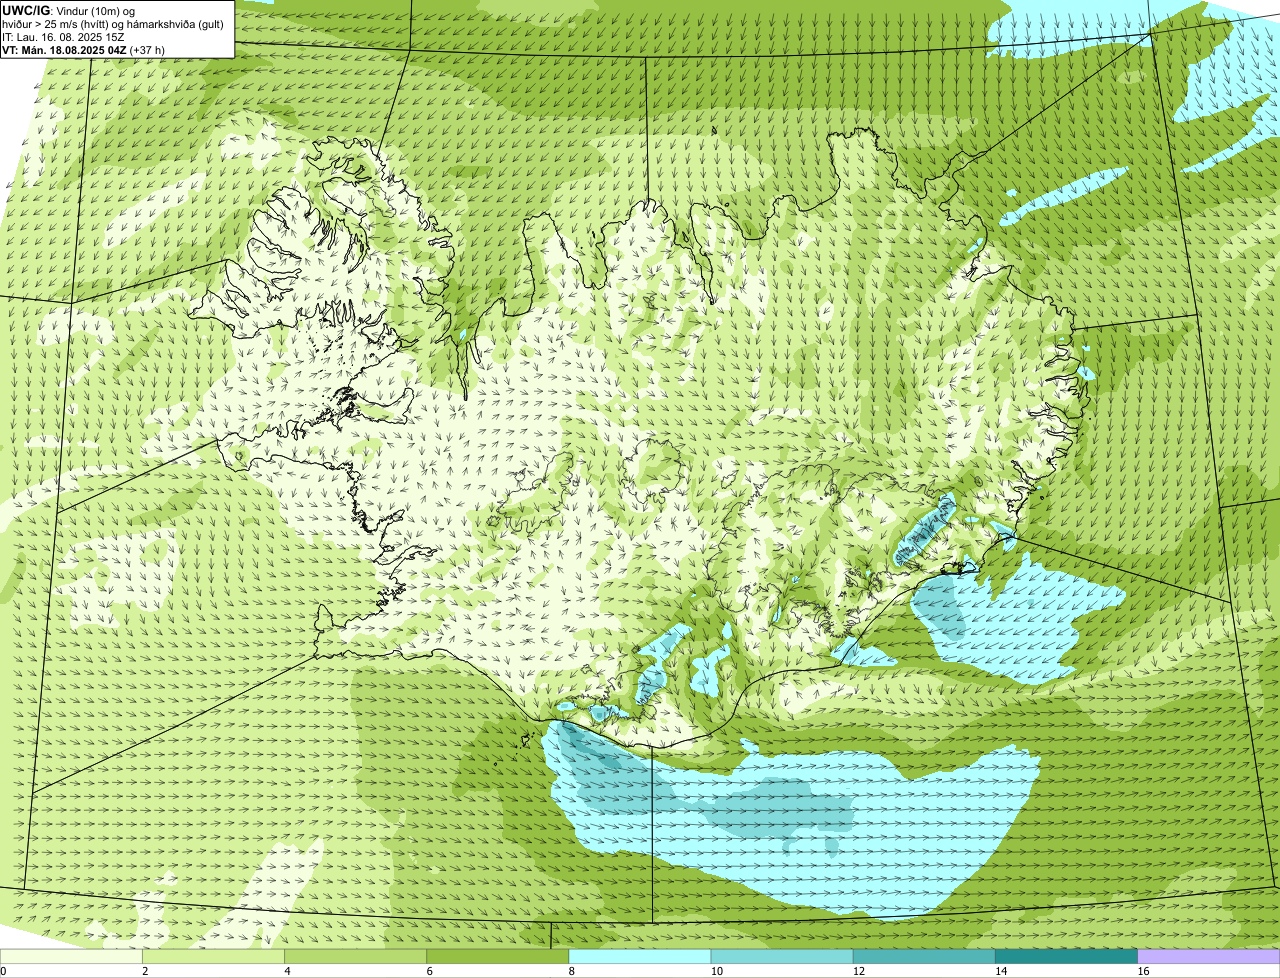Click the legend scale label '8'
Viewport: 1280px width, 978px height.
point(572,971)
